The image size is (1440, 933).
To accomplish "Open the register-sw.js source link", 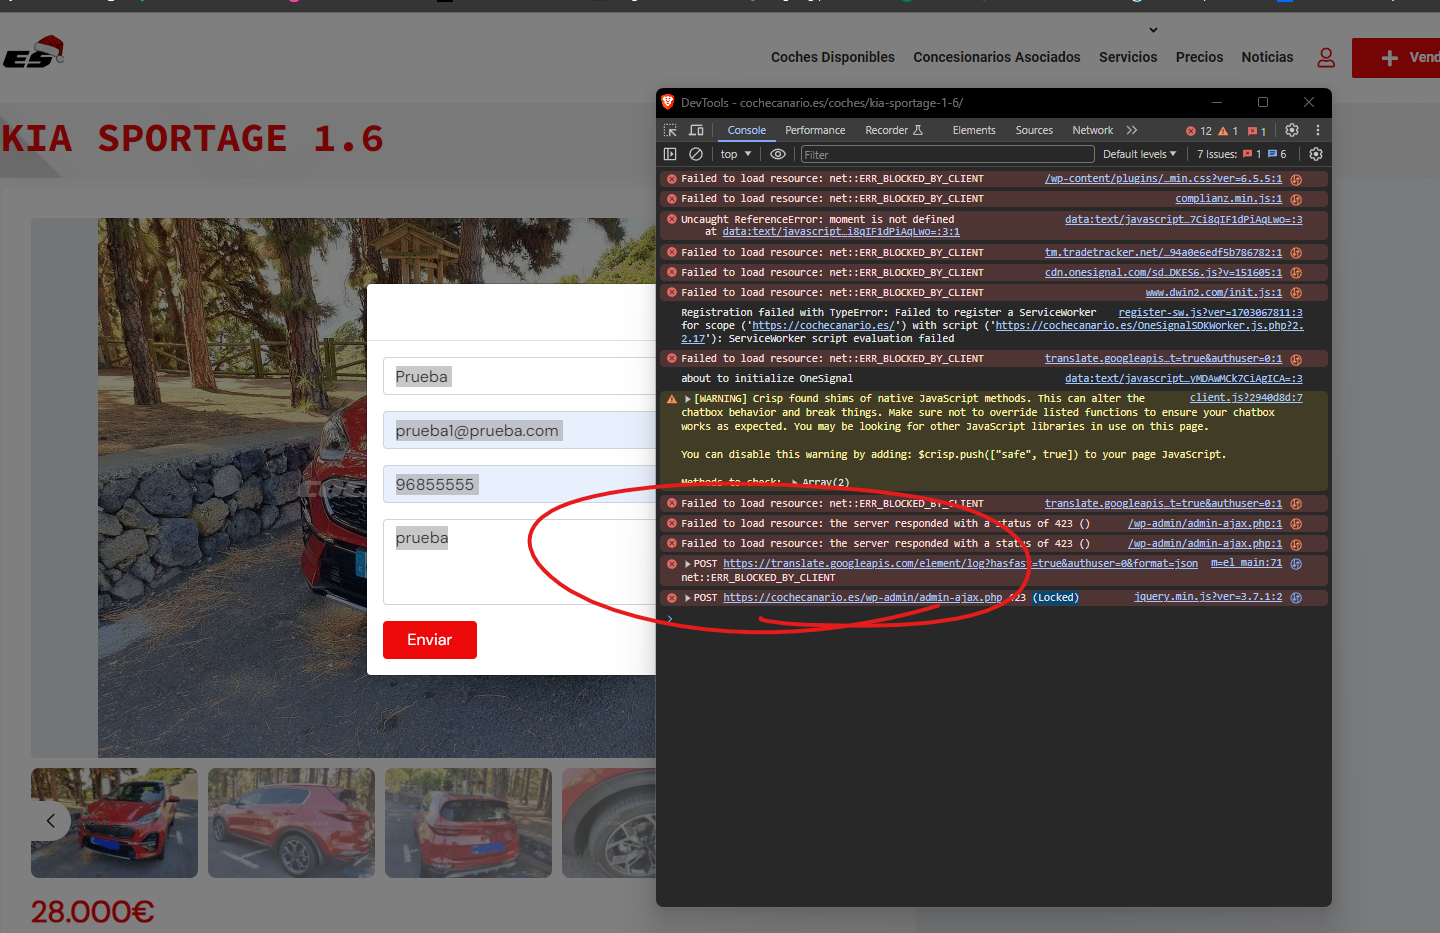I will pos(1210,313).
